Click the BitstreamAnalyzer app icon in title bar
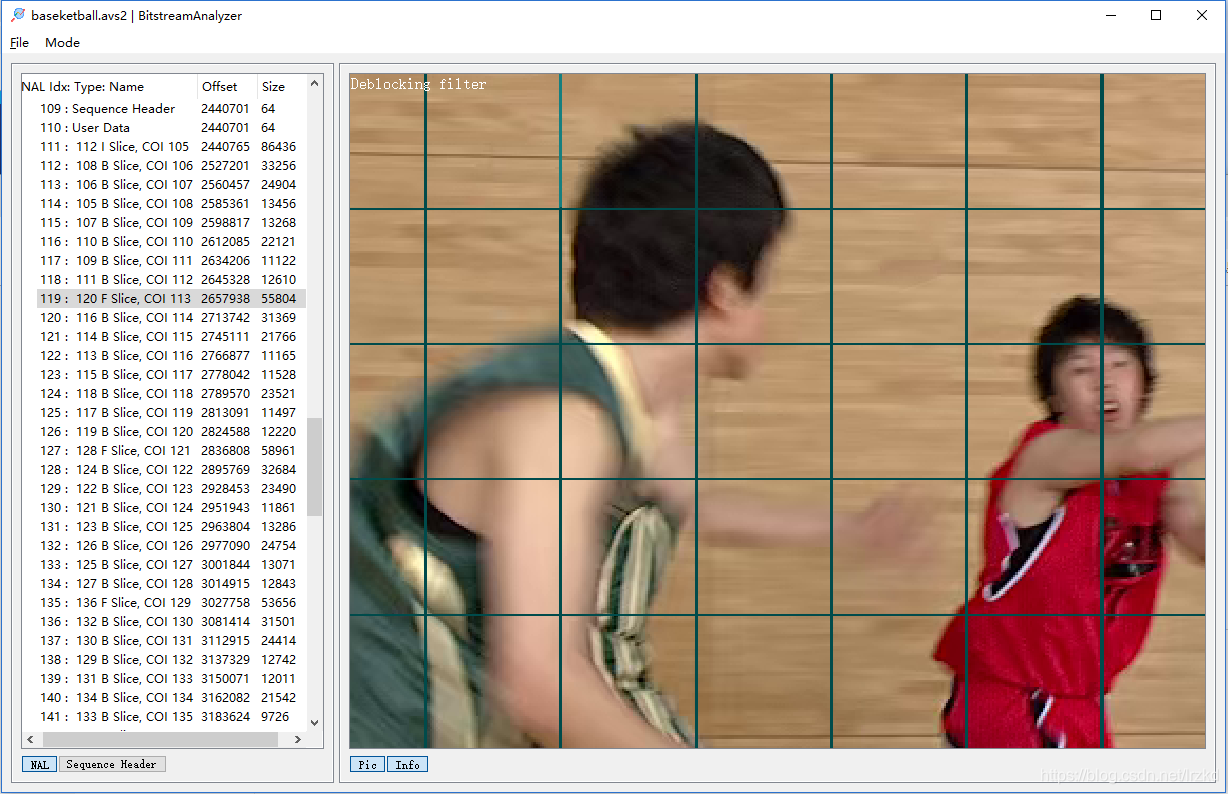 coord(17,15)
